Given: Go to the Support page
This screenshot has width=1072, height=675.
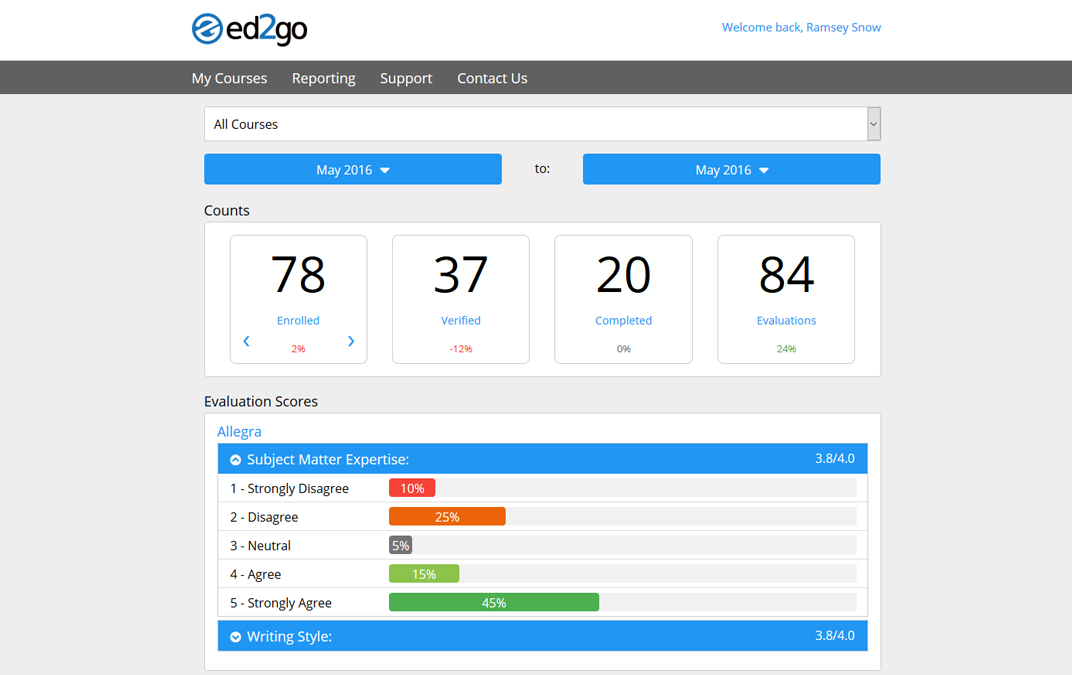Looking at the screenshot, I should (x=406, y=78).
